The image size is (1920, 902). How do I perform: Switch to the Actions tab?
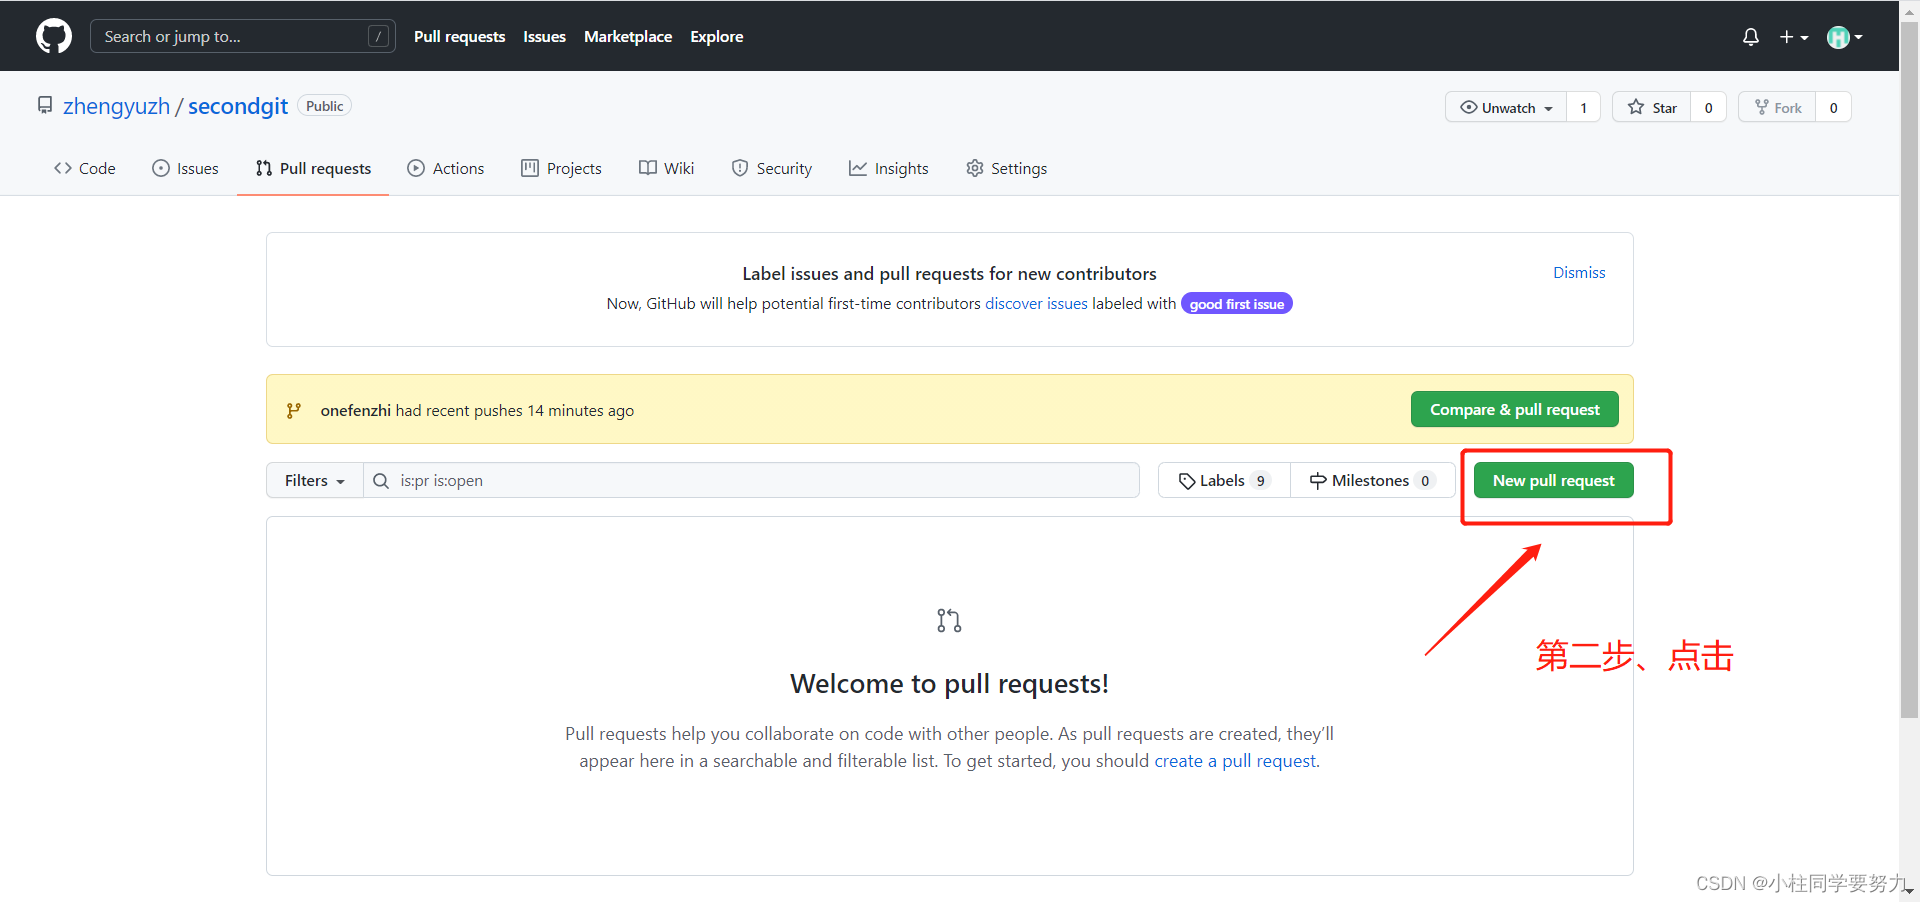pos(446,169)
